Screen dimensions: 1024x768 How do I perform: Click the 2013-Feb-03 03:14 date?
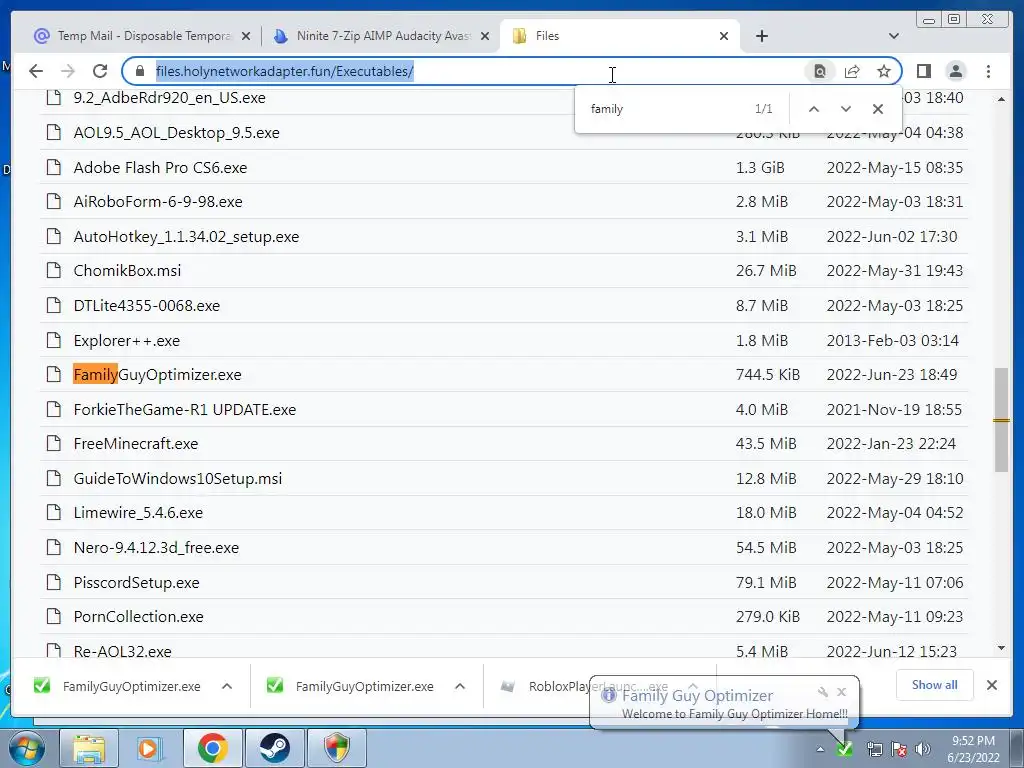(x=892, y=340)
